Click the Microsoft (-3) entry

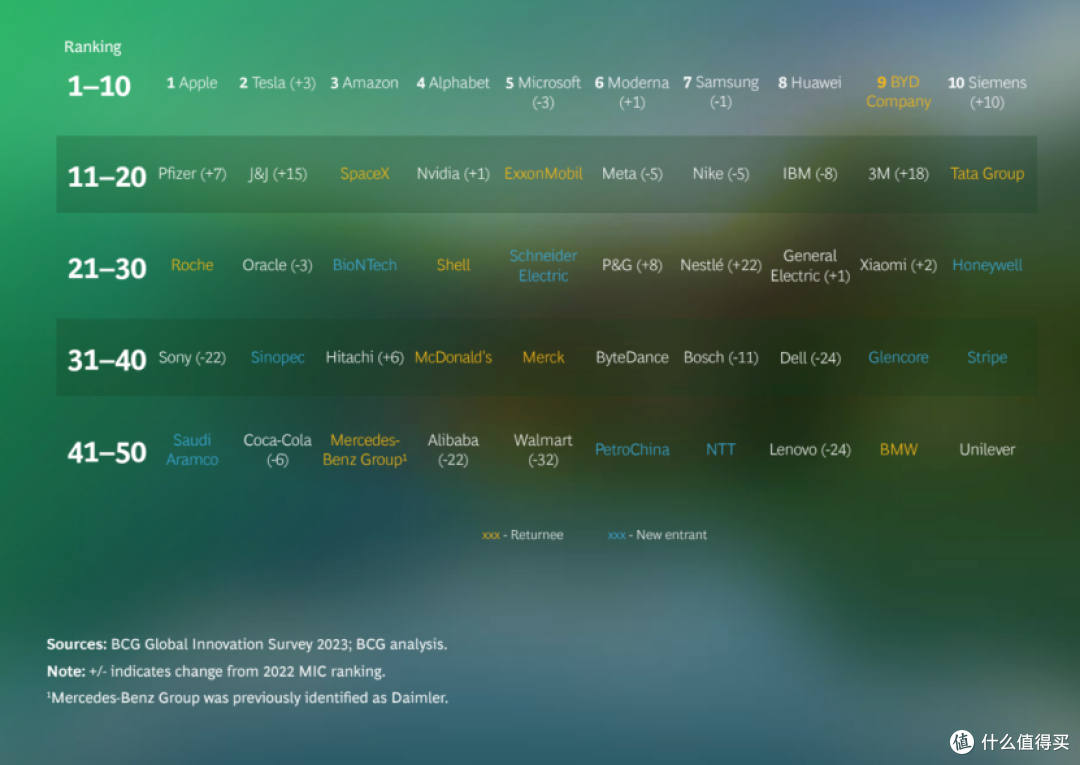pyautogui.click(x=543, y=92)
